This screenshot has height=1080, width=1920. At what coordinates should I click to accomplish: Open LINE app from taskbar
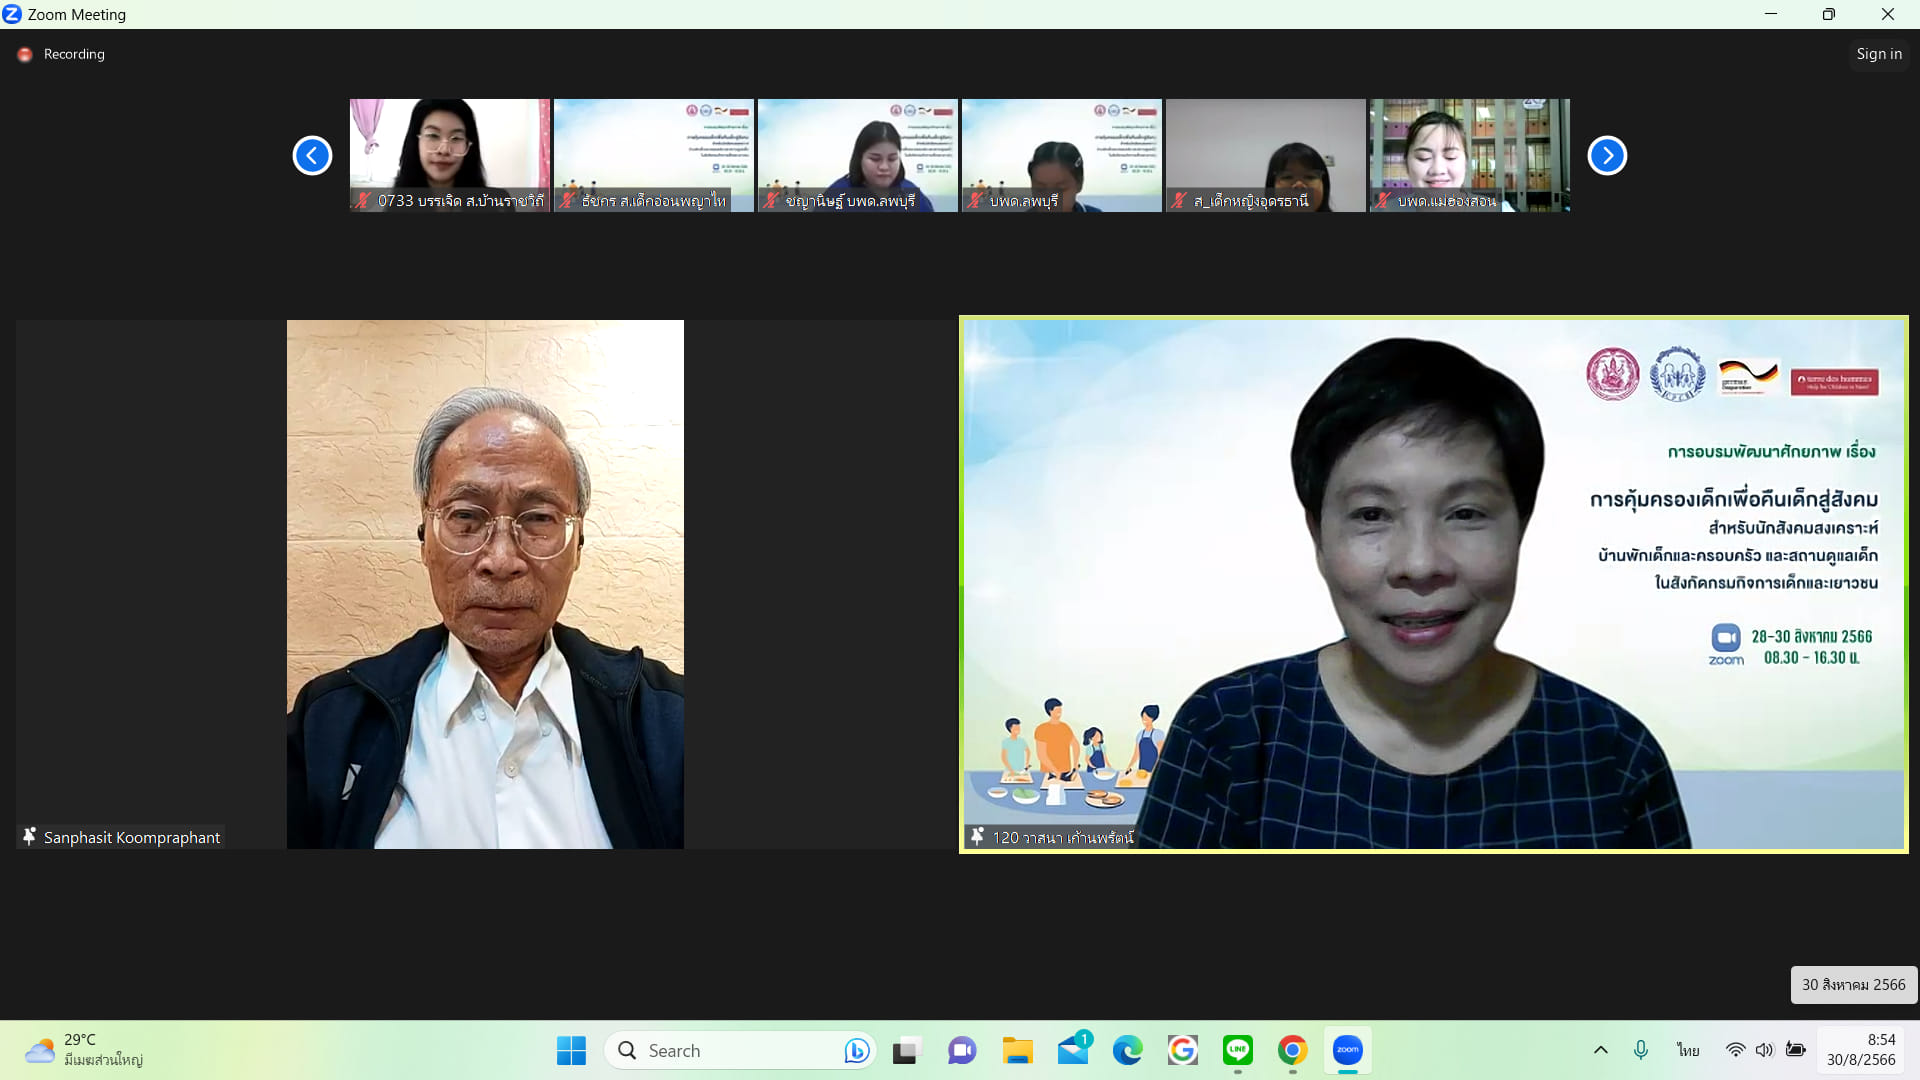(x=1237, y=1050)
